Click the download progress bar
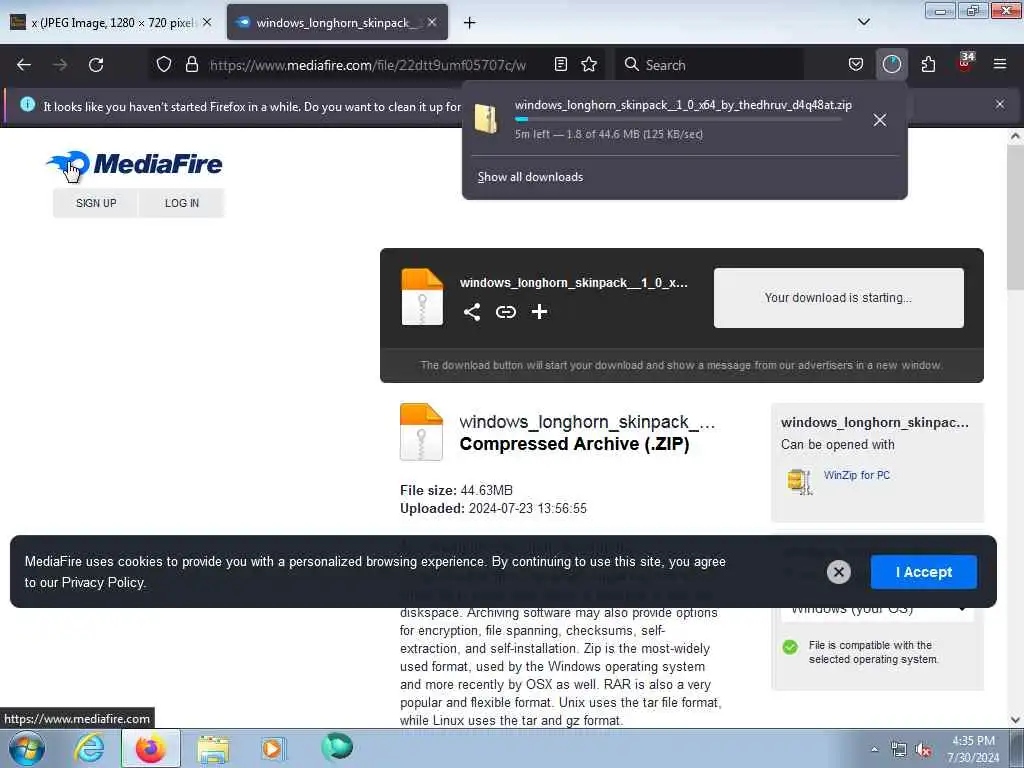Viewport: 1024px width, 768px height. (x=678, y=120)
